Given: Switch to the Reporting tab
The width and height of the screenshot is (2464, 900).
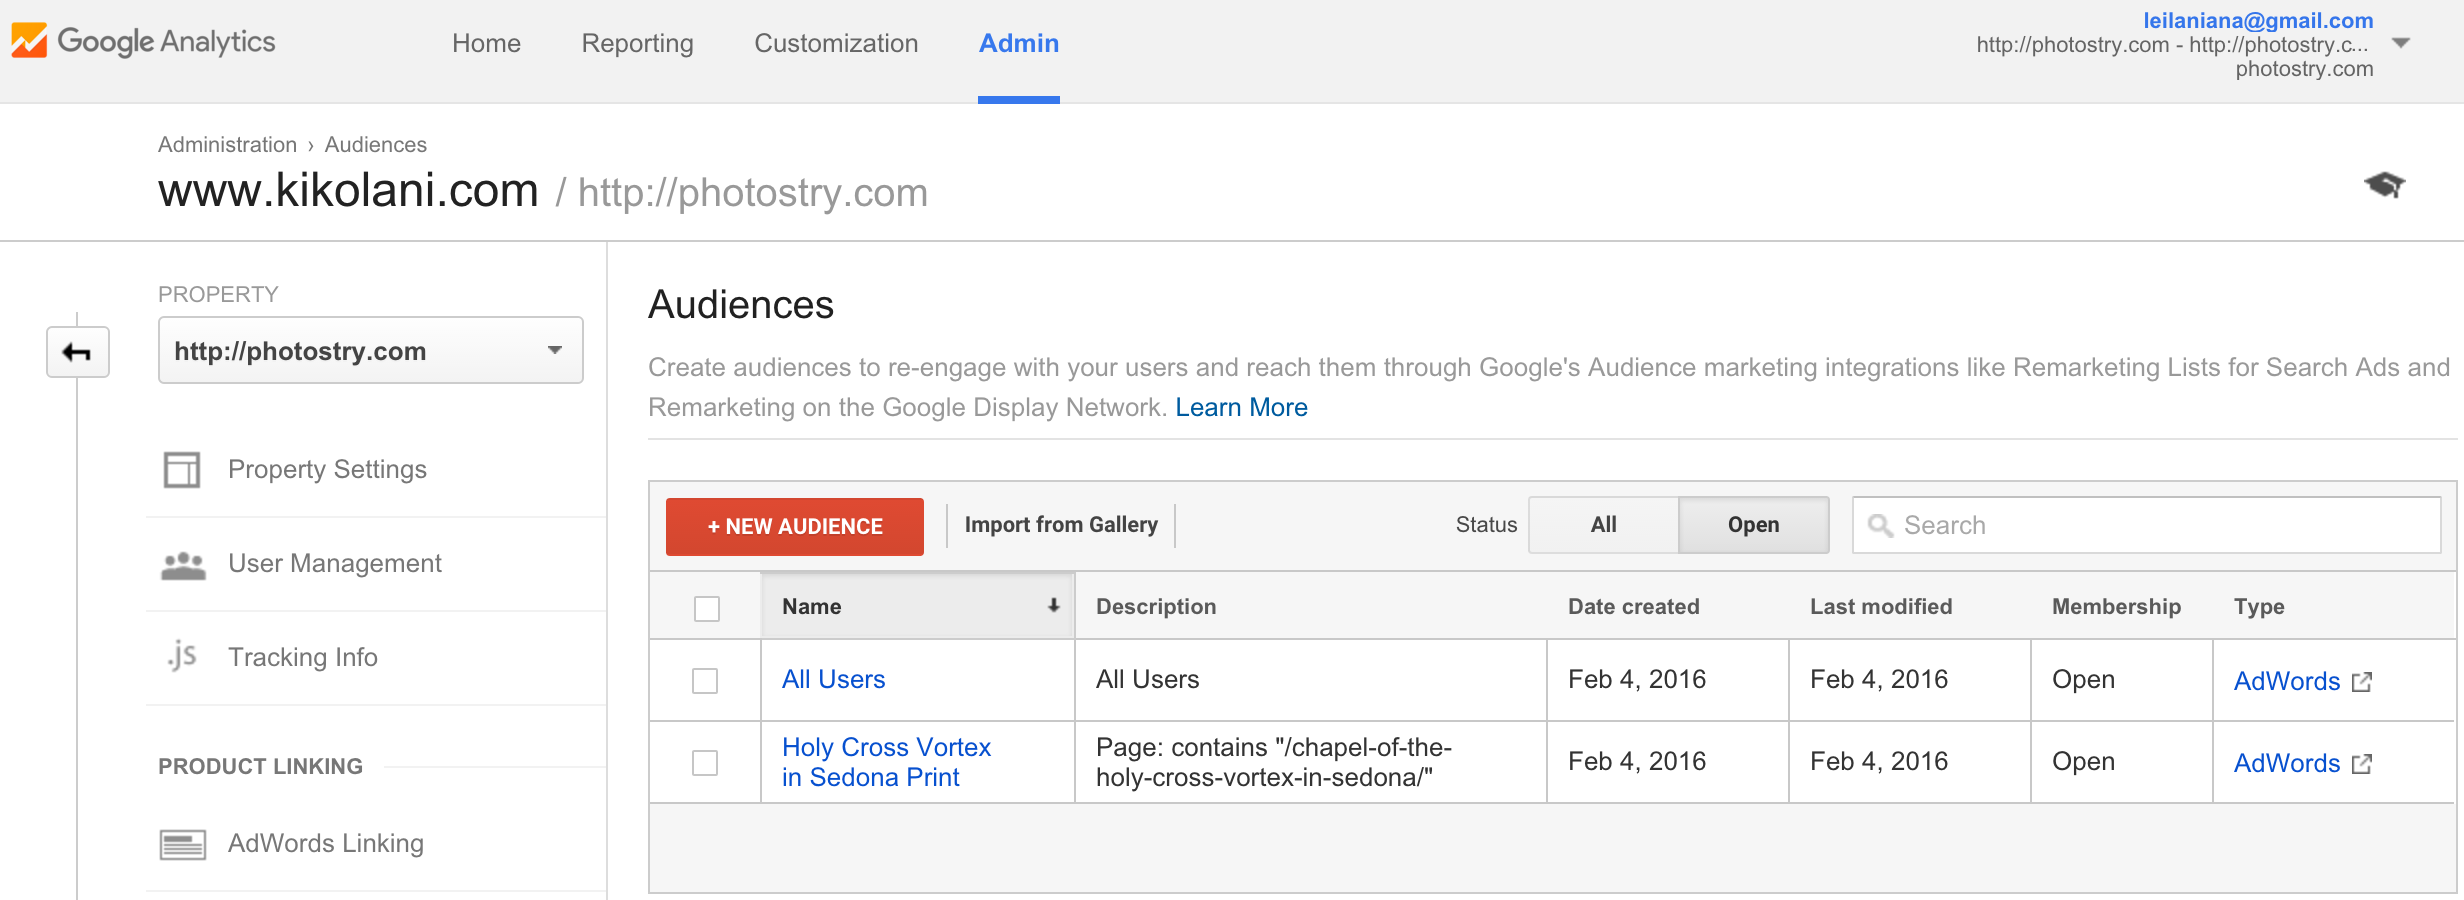Looking at the screenshot, I should coord(636,43).
